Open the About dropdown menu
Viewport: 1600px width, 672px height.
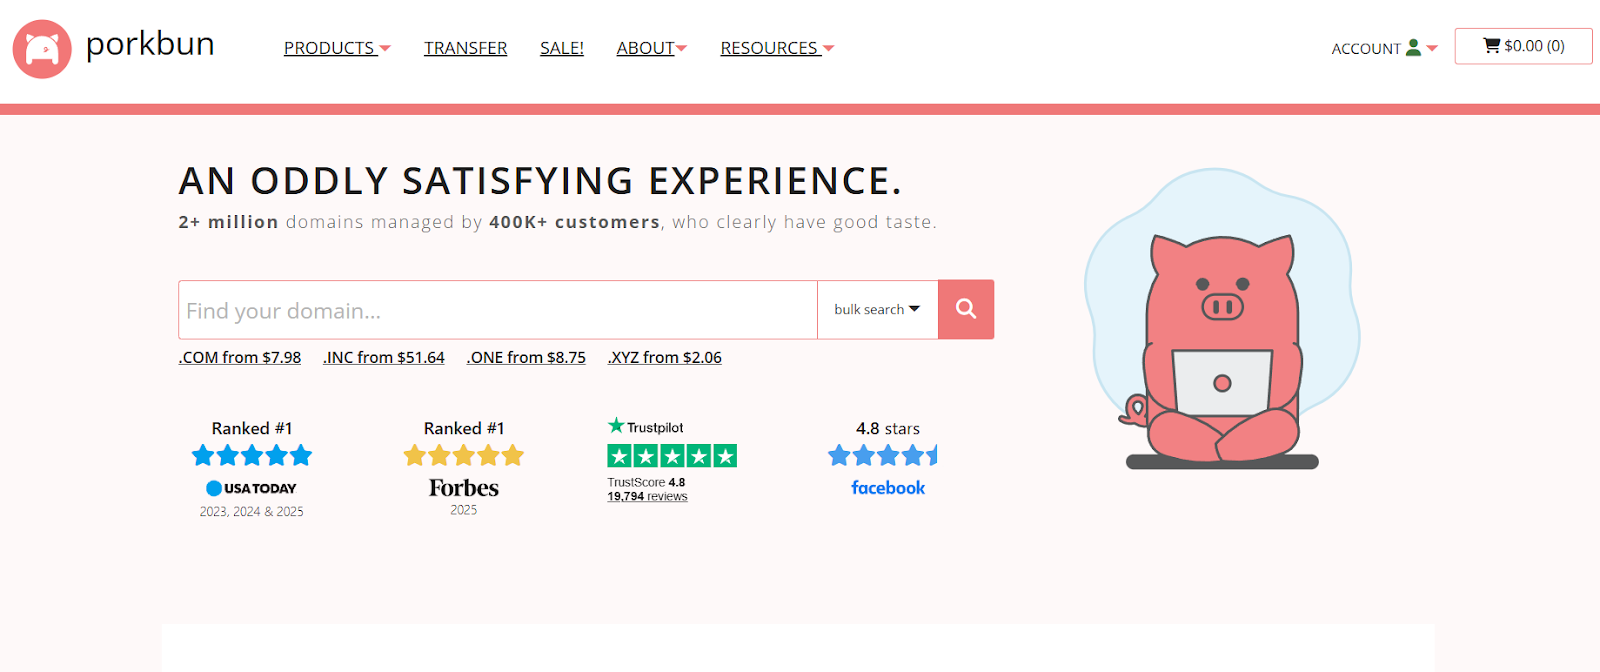652,48
